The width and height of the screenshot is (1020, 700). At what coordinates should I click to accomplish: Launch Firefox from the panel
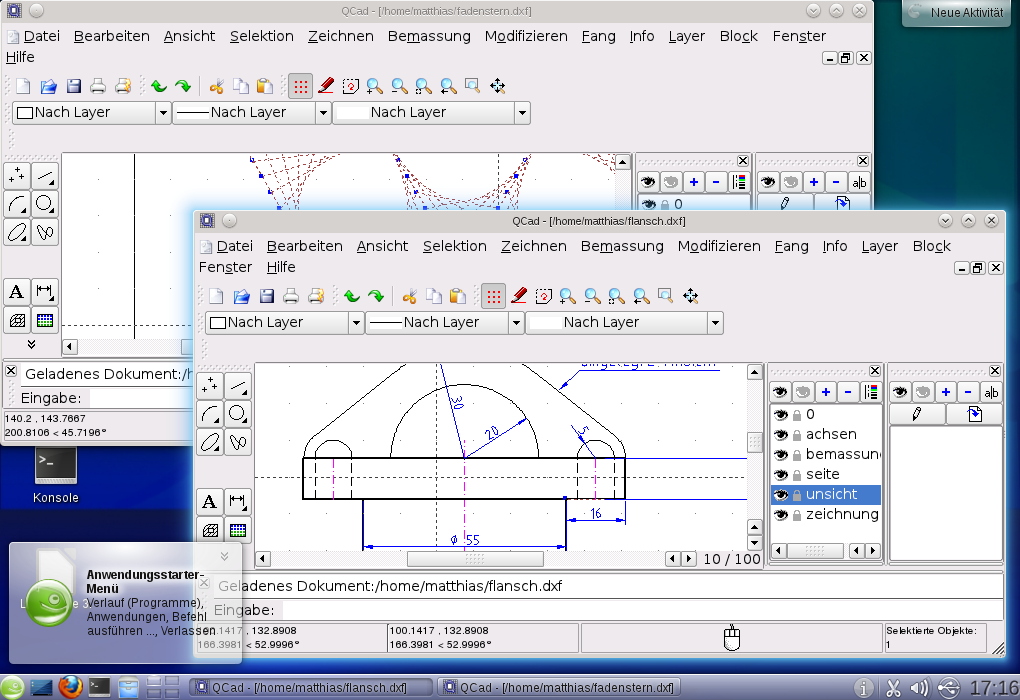[70, 687]
